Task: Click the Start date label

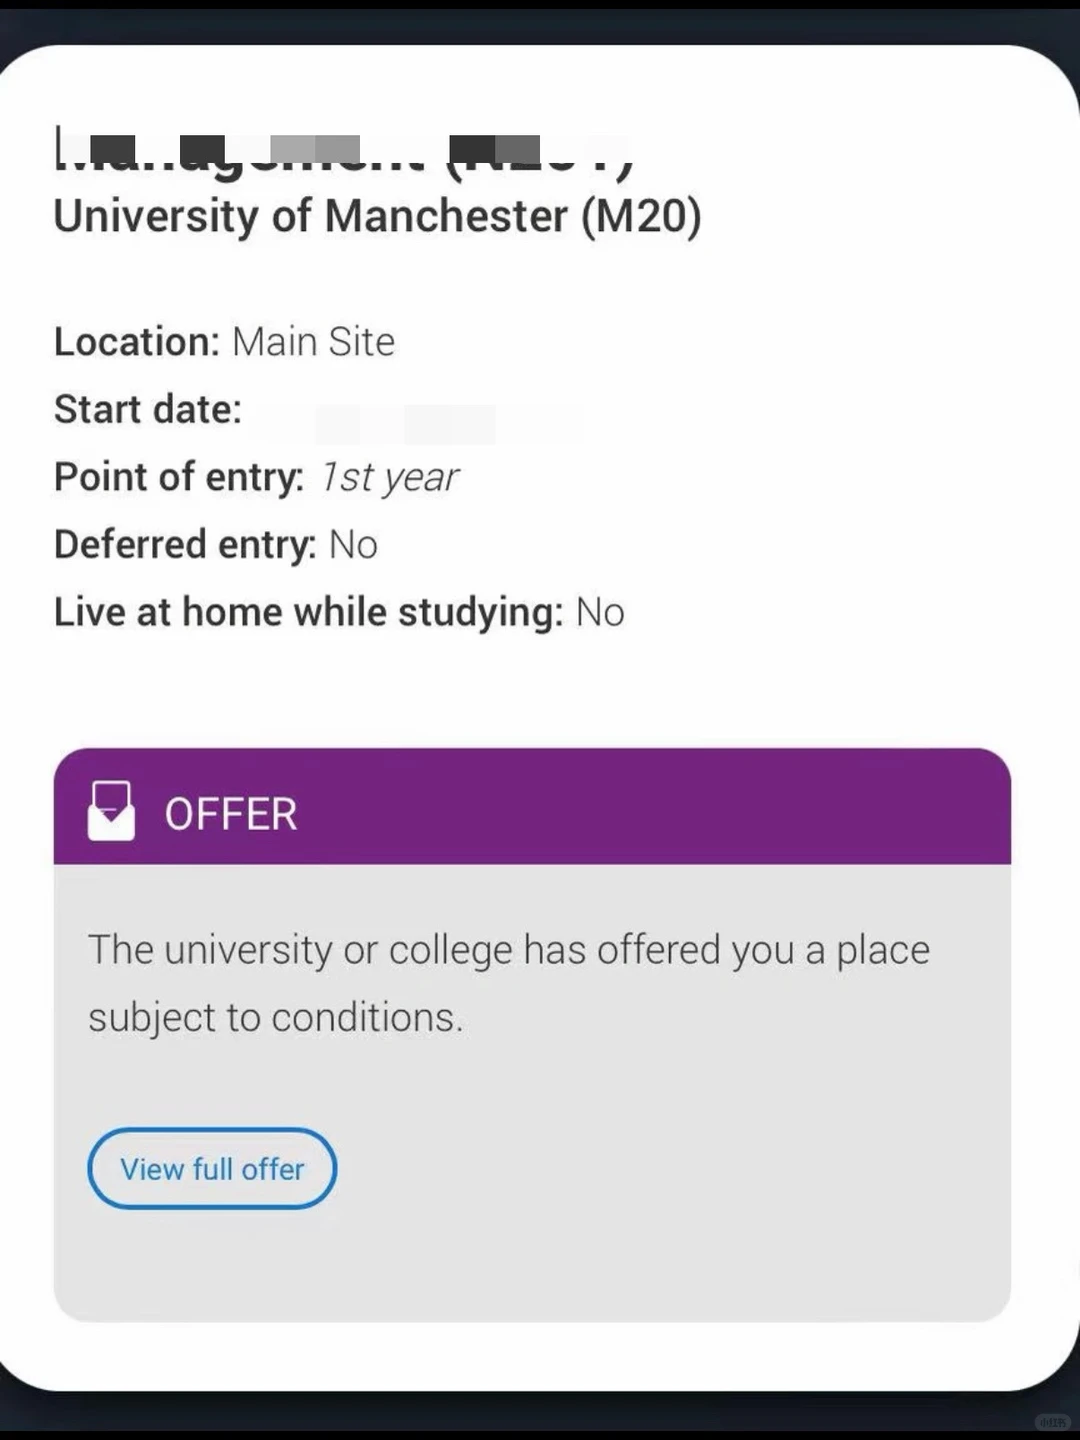Action: click(x=148, y=409)
